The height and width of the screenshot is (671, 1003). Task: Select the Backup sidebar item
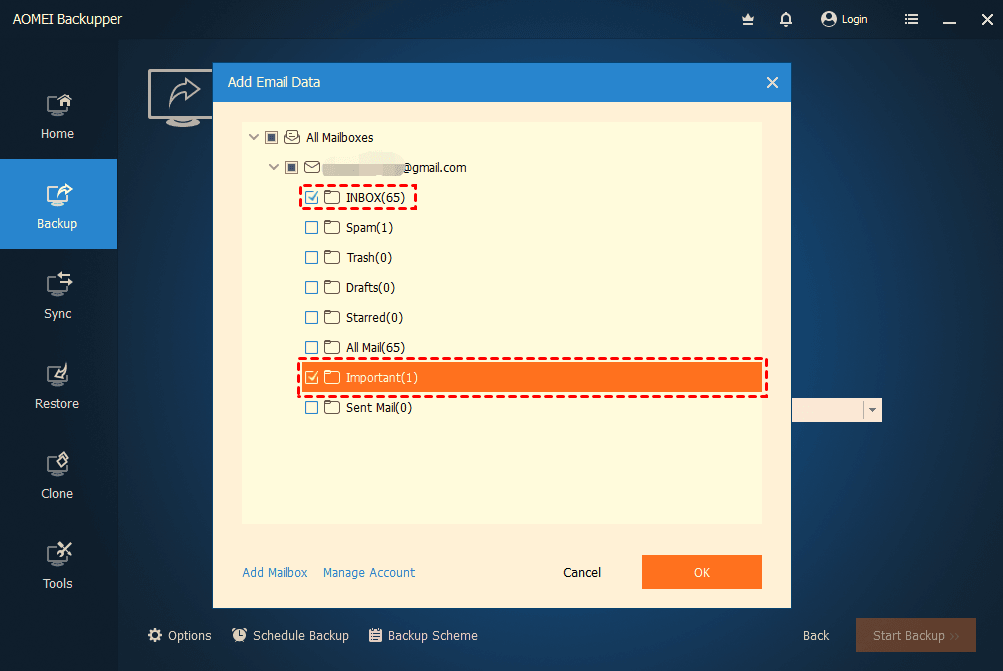pos(58,205)
